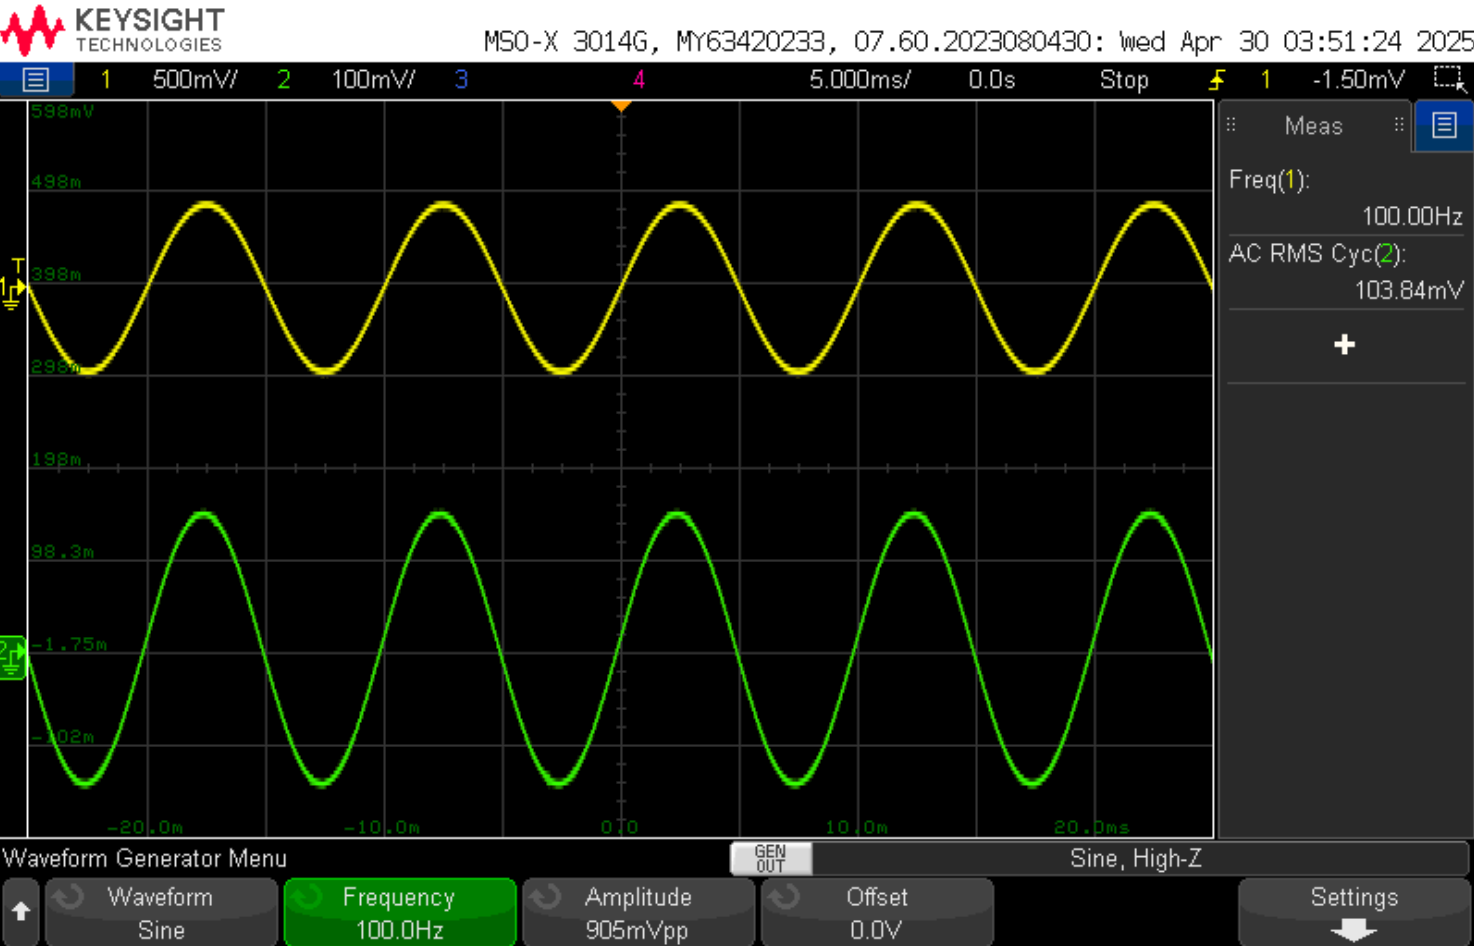This screenshot has height=946, width=1474.
Task: Open the horizontal delay 0.0s field
Action: pyautogui.click(x=992, y=80)
